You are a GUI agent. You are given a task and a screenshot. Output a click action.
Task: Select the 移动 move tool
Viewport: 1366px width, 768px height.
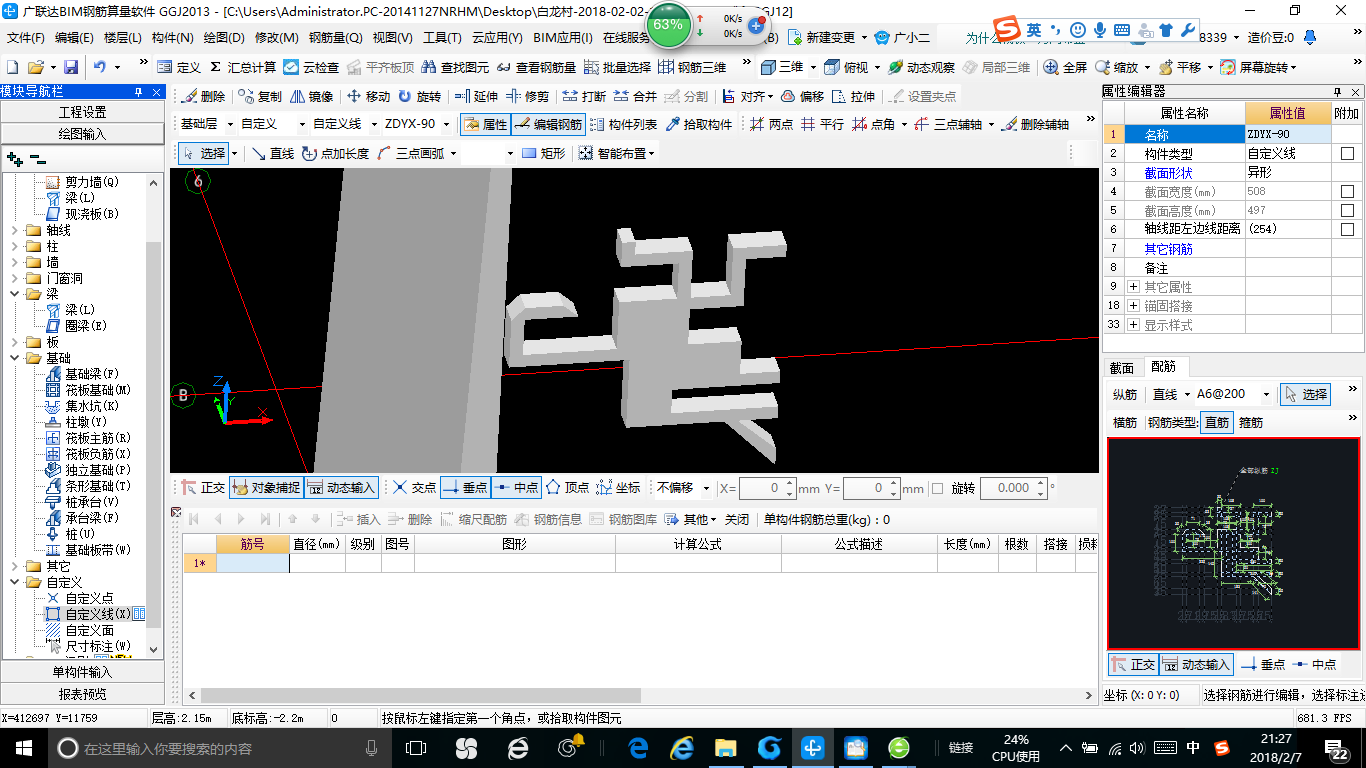tap(368, 97)
